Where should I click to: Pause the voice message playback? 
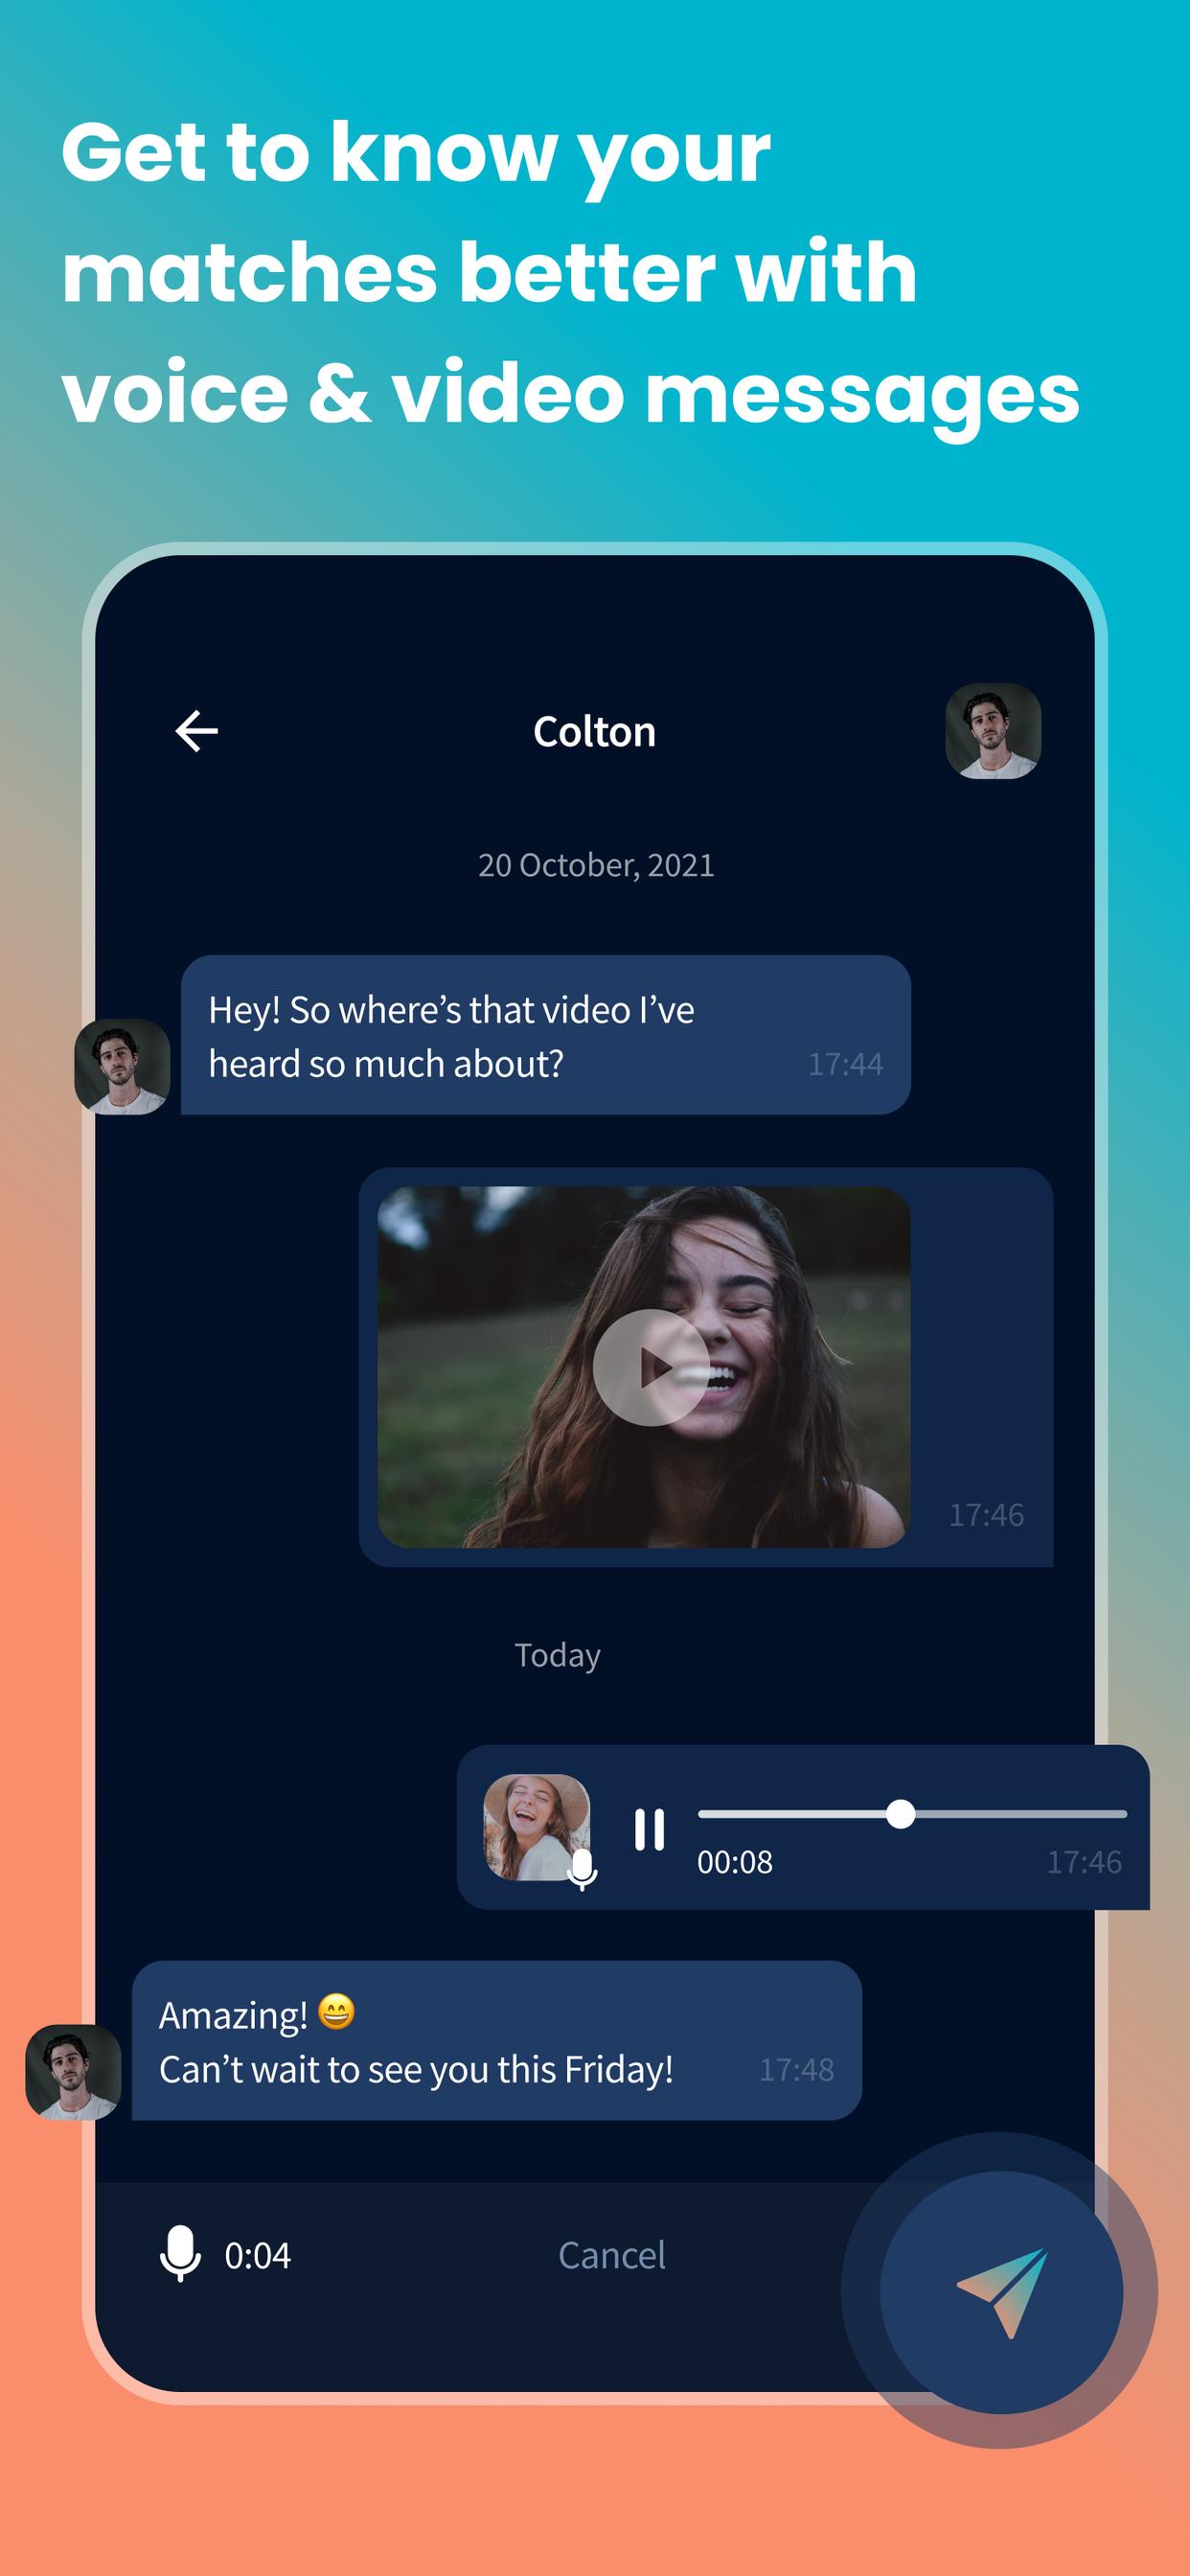coord(649,1829)
